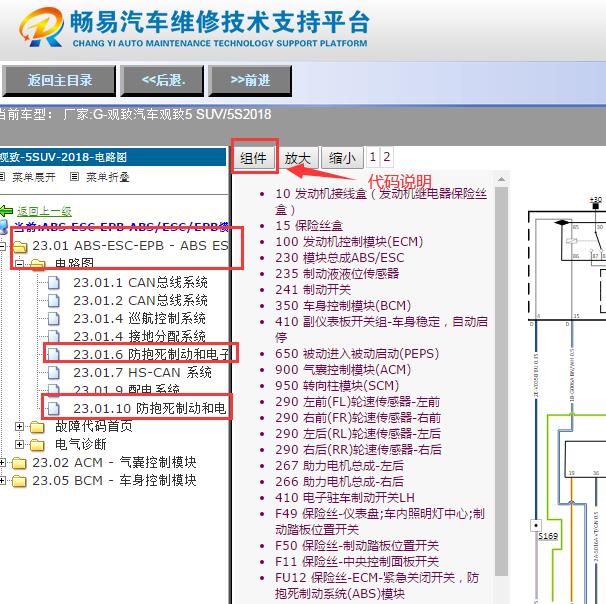
Task: Click the 菜单折叠 list icon
Action: coord(75,177)
